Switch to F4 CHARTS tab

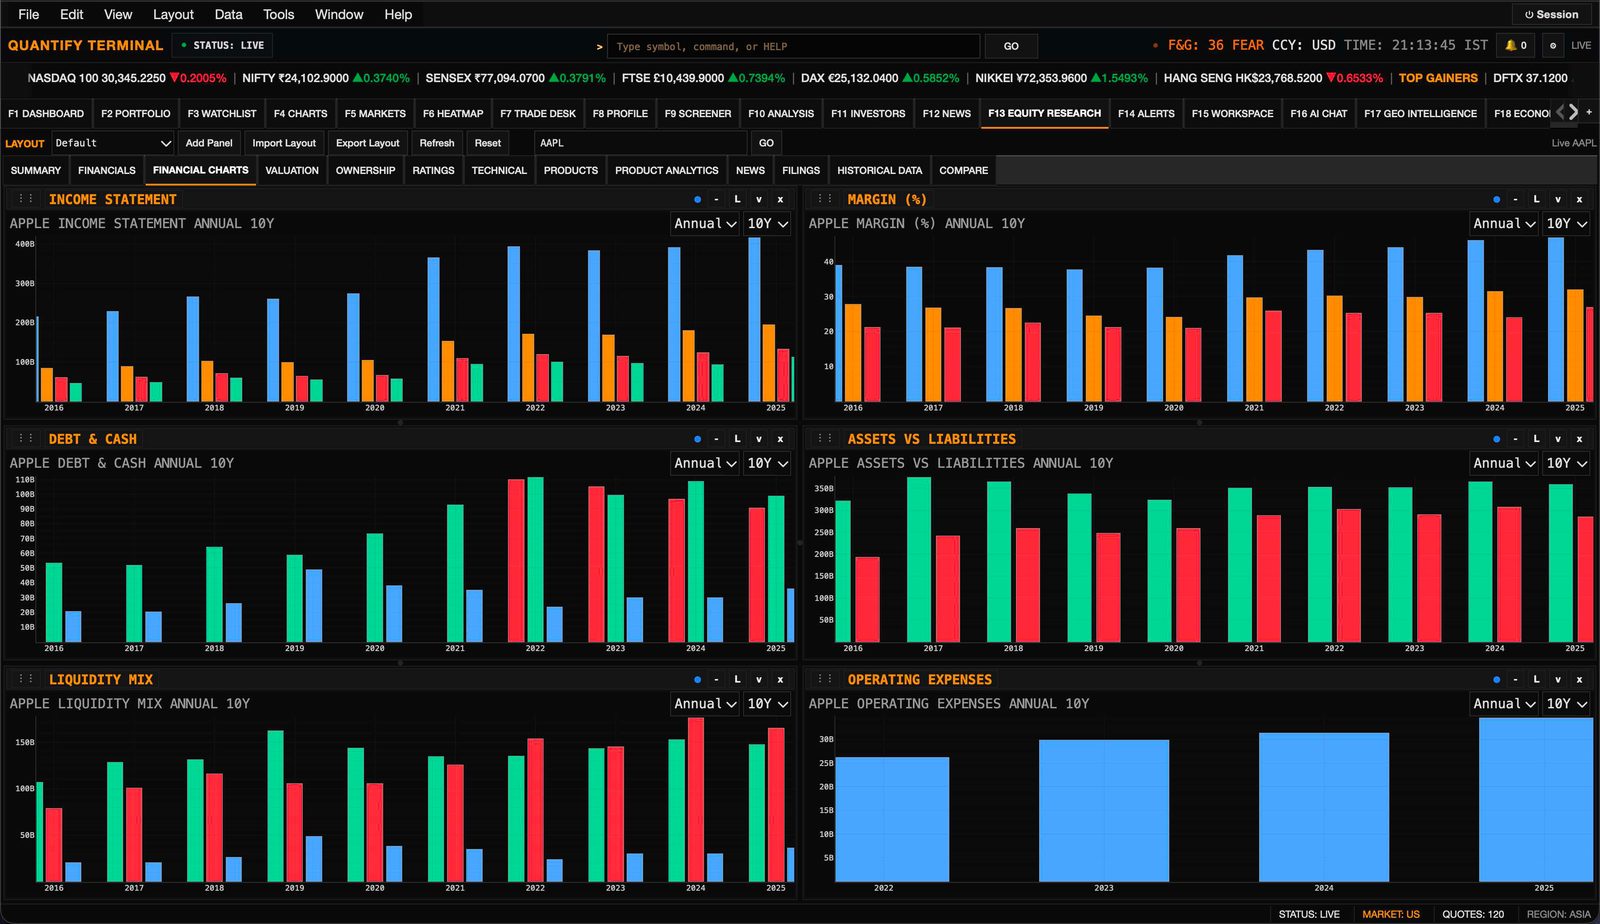click(300, 113)
